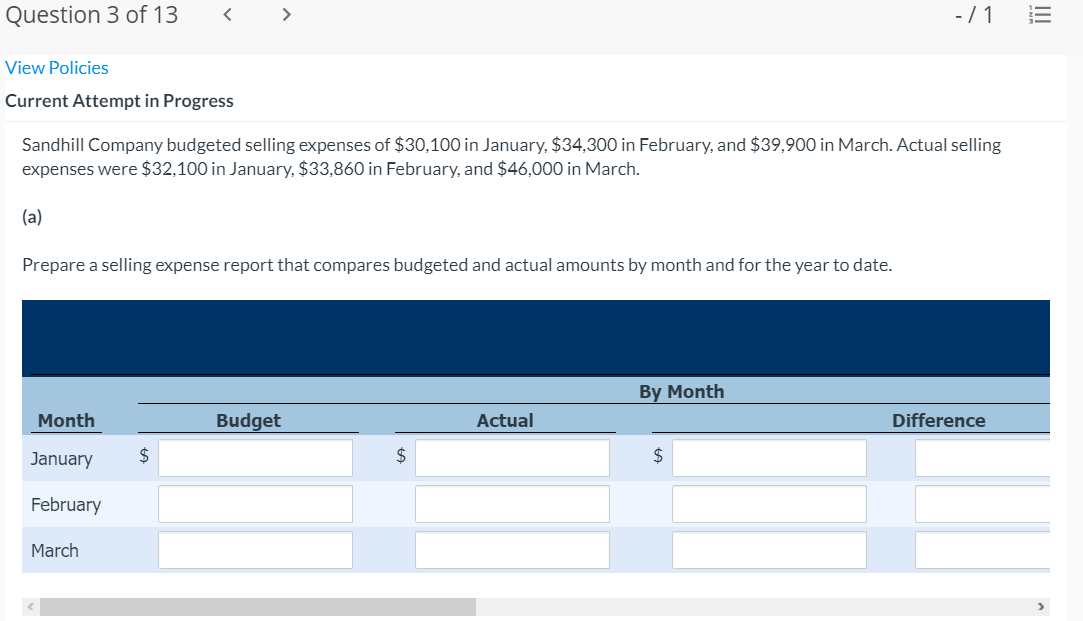Click the January Budget input field

click(x=256, y=458)
